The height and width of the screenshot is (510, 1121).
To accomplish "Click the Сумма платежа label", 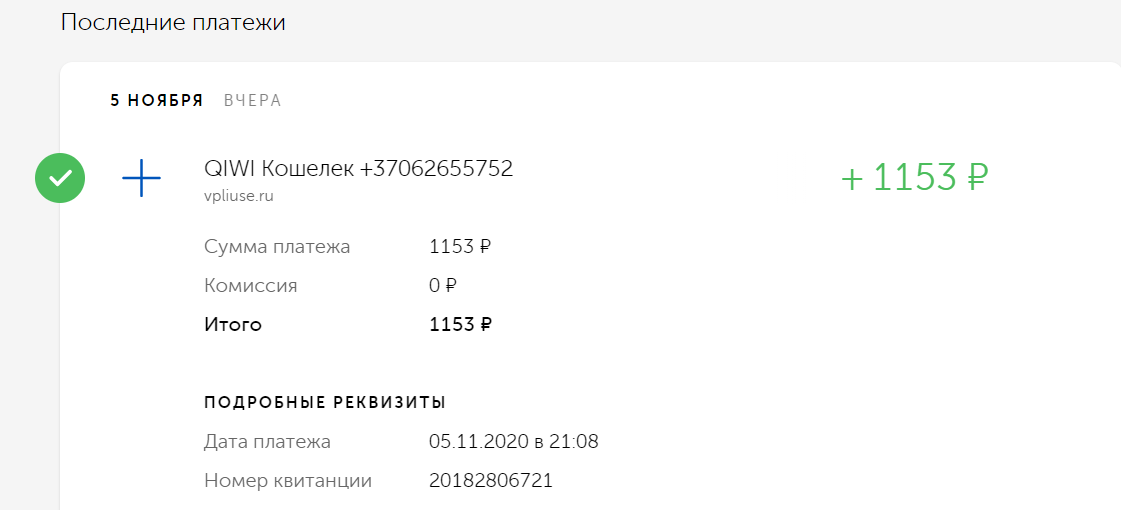I will 277,247.
